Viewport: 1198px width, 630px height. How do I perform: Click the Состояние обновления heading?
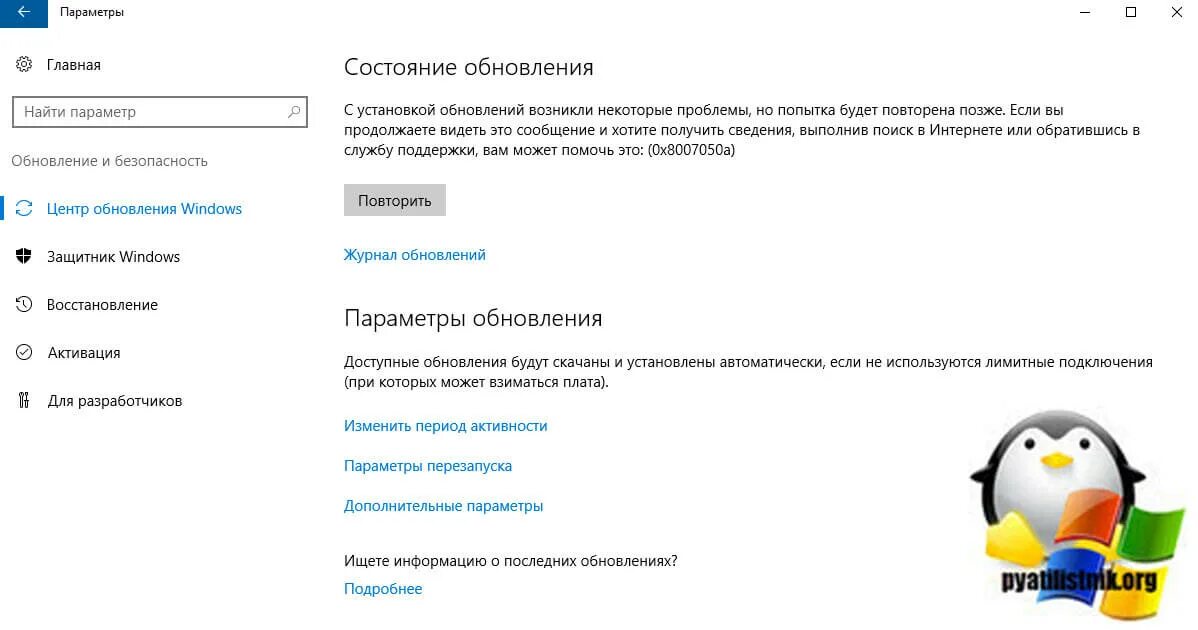[x=468, y=67]
